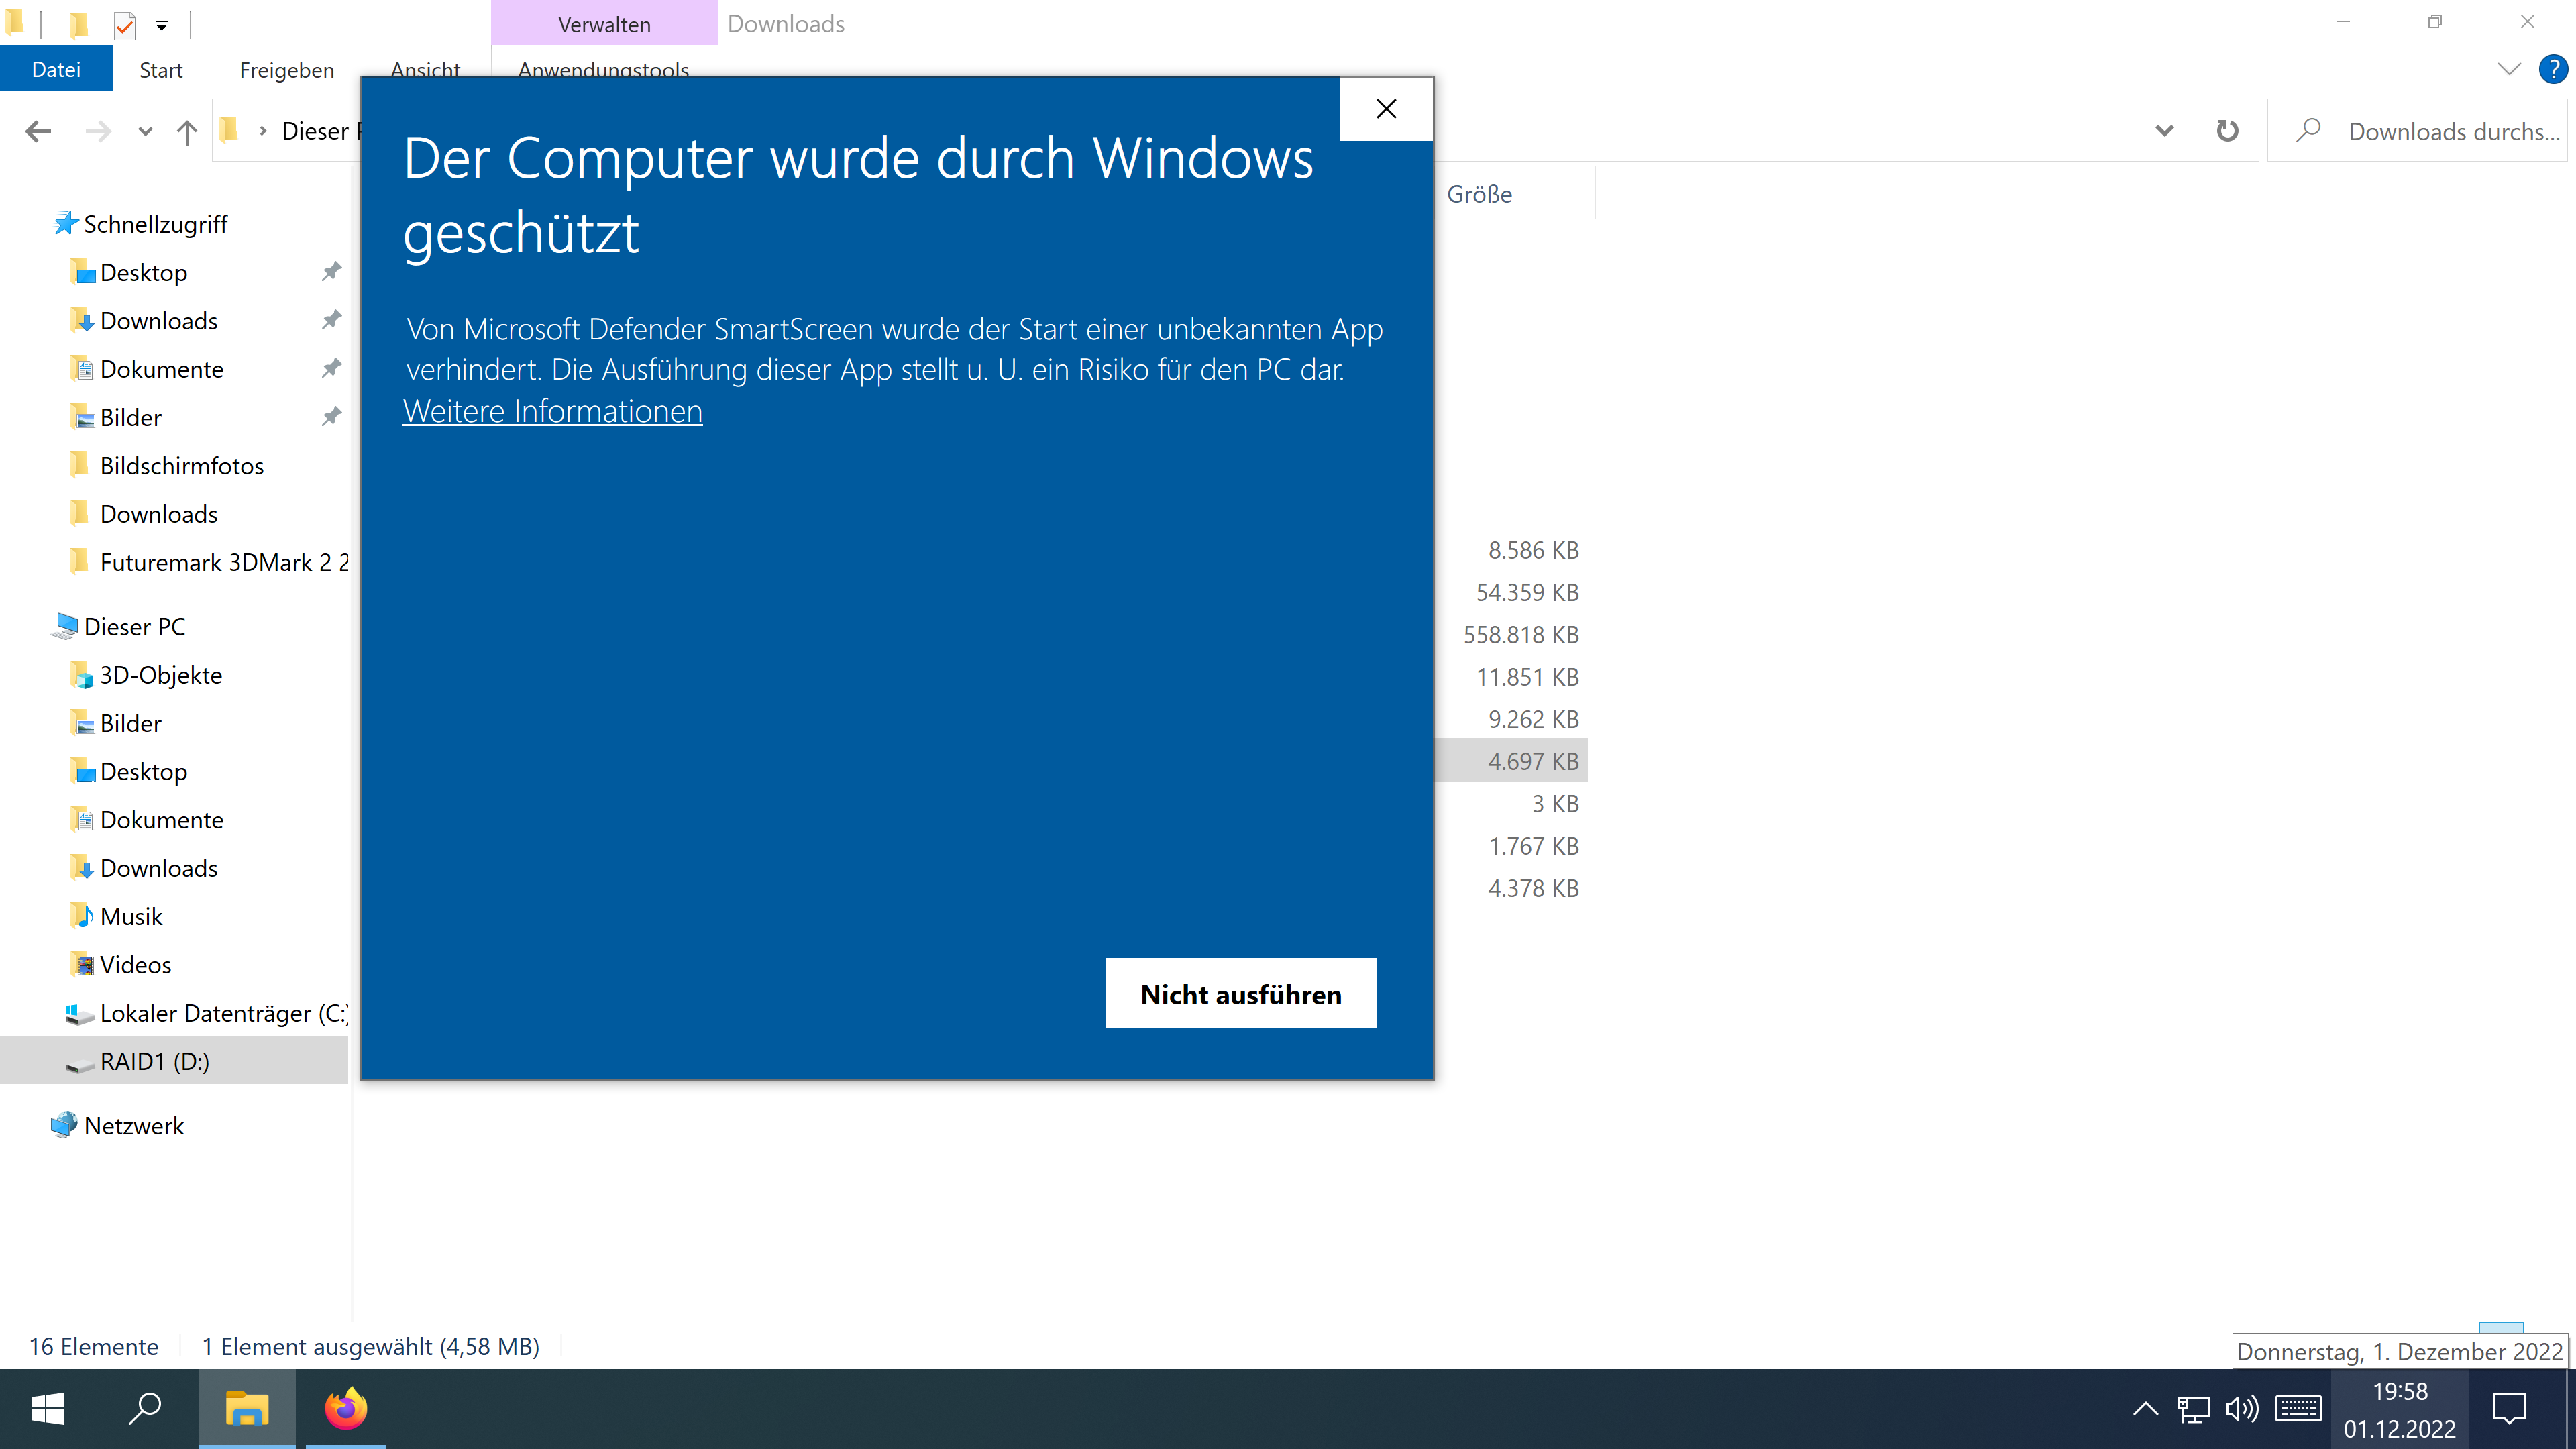This screenshot has width=2576, height=1449.
Task: Click the Nicht ausführen button
Action: point(1240,993)
